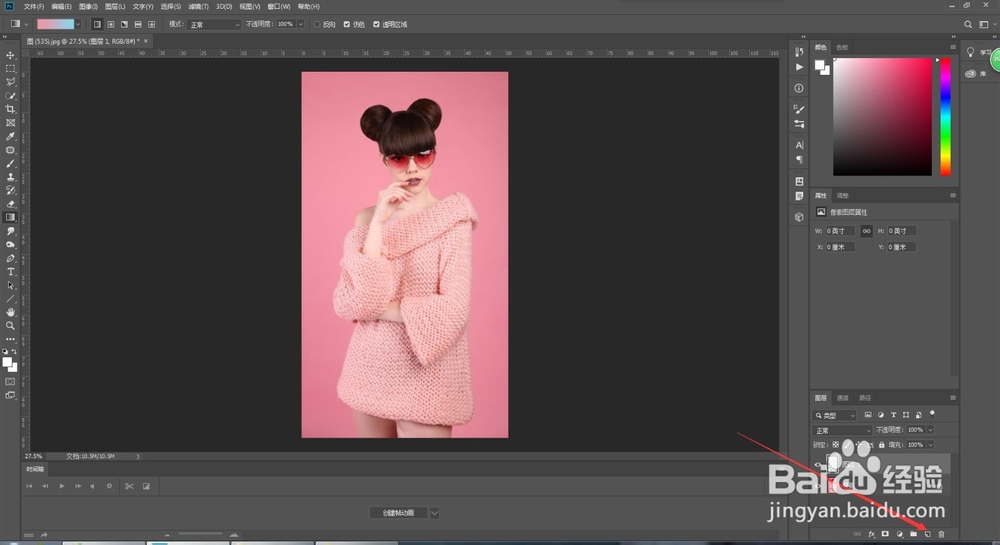Enable the 反向 (Reverse) checkbox
The width and height of the screenshot is (1000, 545).
coord(317,24)
